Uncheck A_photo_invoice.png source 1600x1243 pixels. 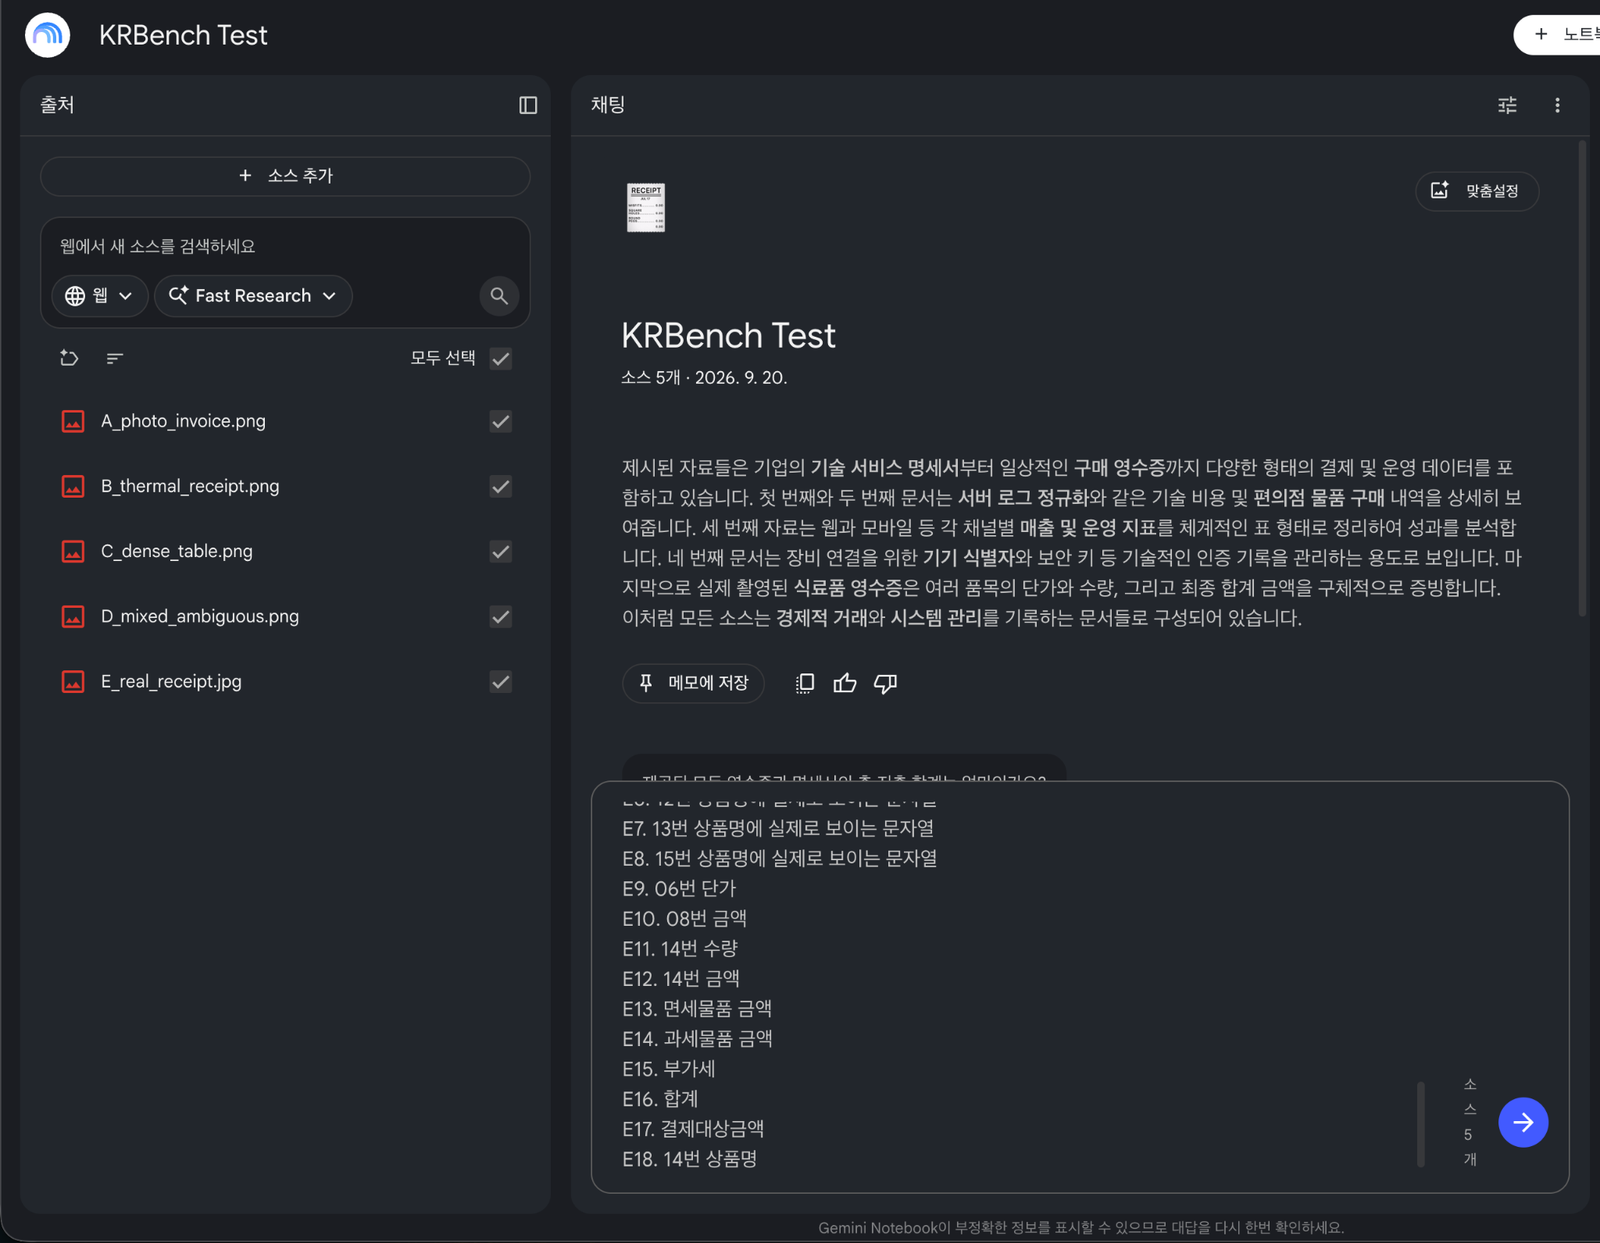coord(501,421)
